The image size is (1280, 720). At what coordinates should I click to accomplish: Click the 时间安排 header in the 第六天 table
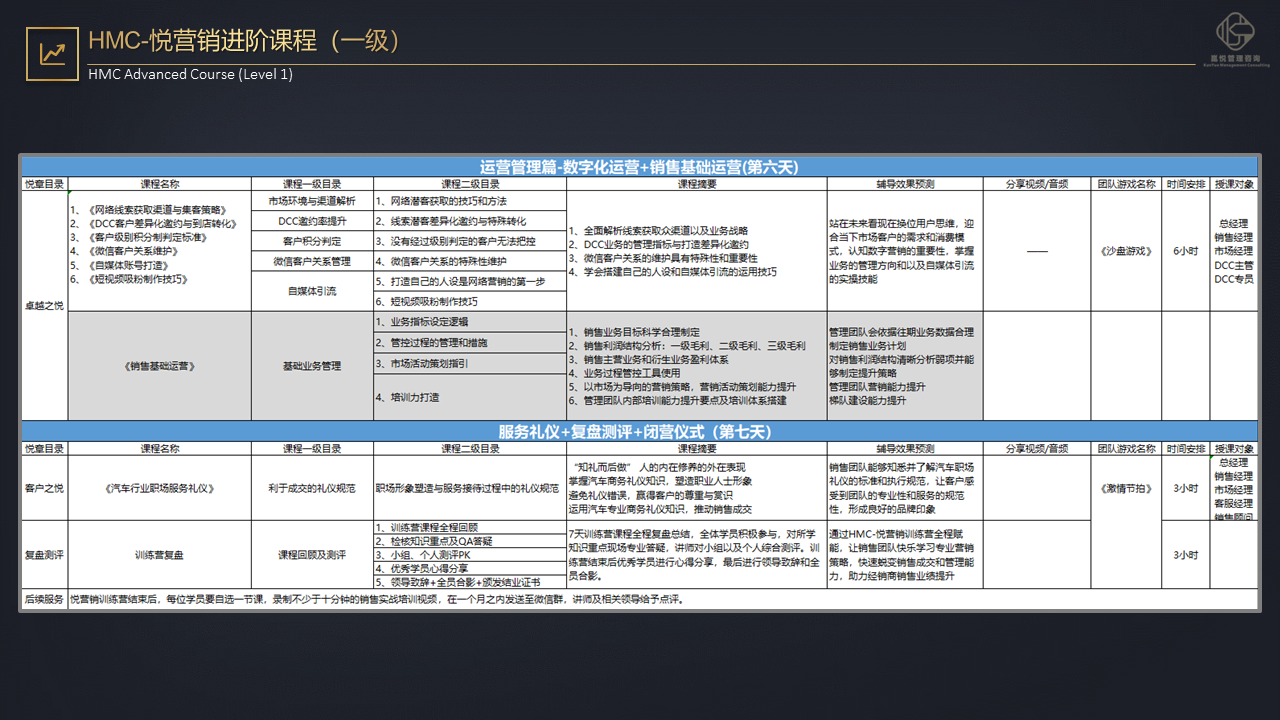(1185, 184)
